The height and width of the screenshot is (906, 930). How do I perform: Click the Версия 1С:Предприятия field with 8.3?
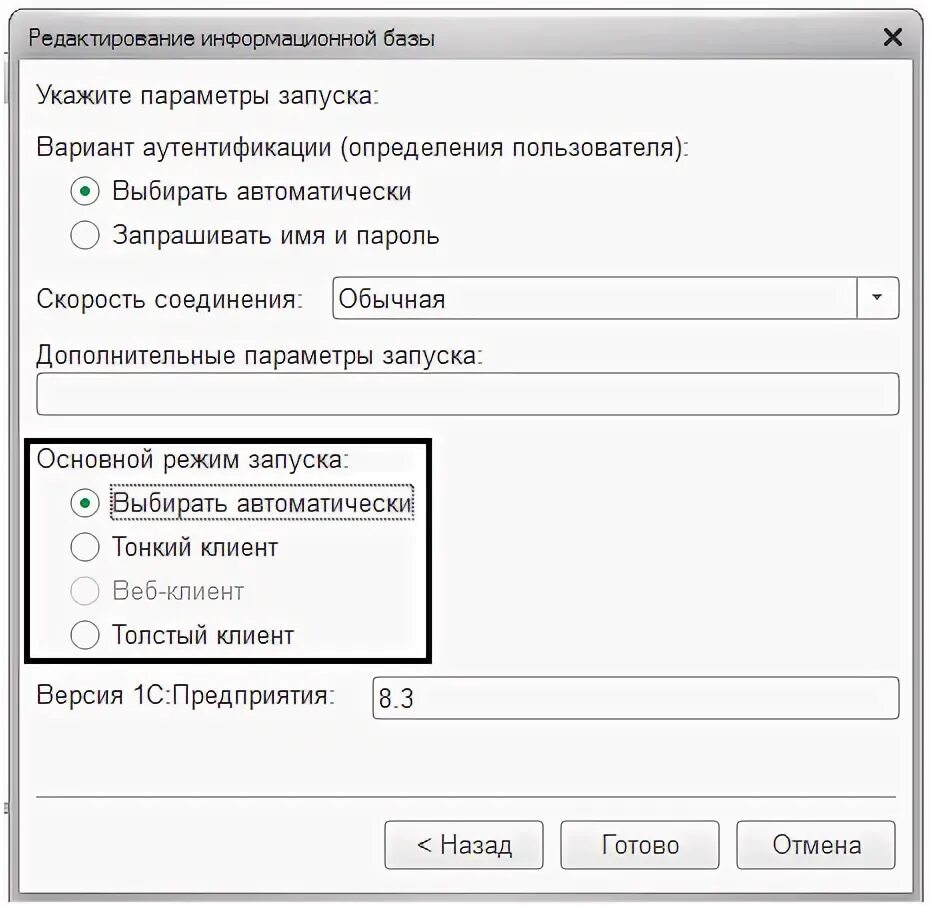636,698
